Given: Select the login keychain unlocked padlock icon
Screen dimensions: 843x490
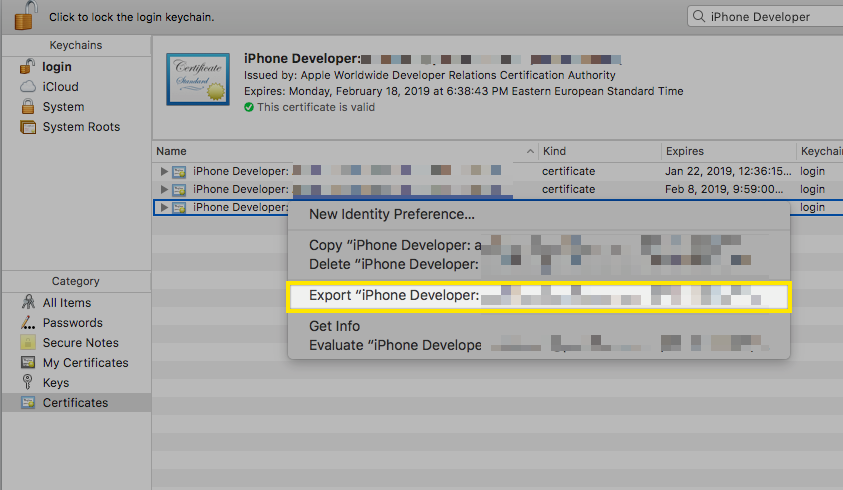Looking at the screenshot, I should (x=27, y=67).
